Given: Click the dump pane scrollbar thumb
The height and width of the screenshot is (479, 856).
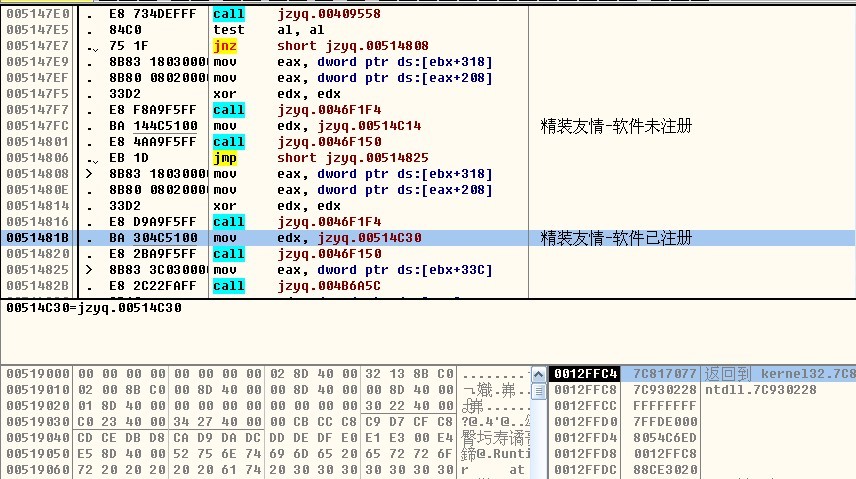Looking at the screenshot, I should coord(538,391).
